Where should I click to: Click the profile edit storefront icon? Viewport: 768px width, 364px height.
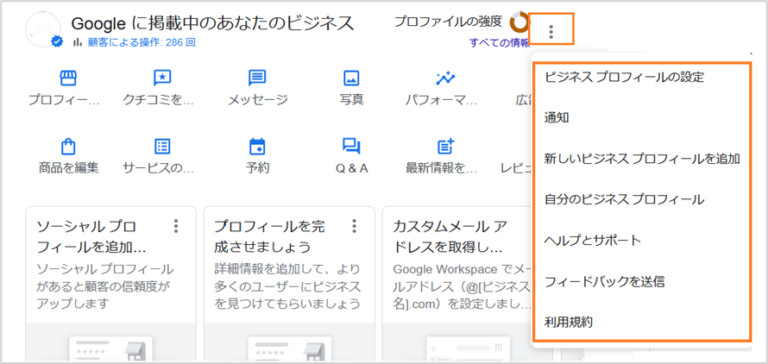[68, 77]
